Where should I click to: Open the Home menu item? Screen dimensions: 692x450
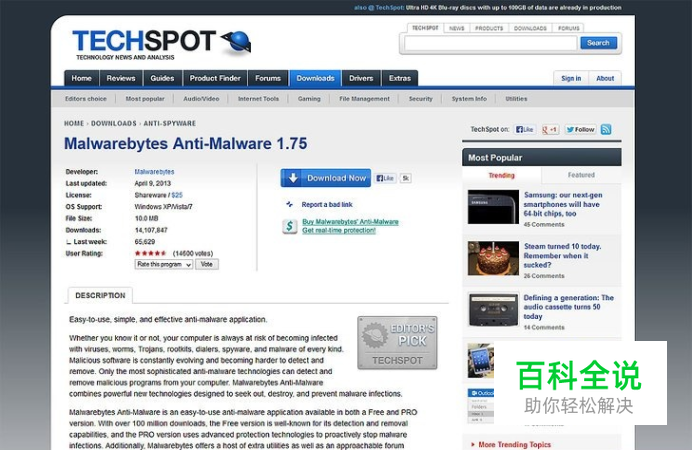tap(82, 78)
